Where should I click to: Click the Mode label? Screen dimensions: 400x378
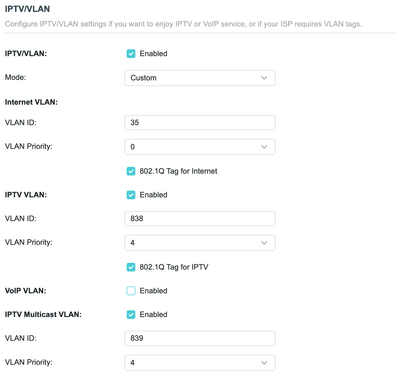(x=15, y=77)
